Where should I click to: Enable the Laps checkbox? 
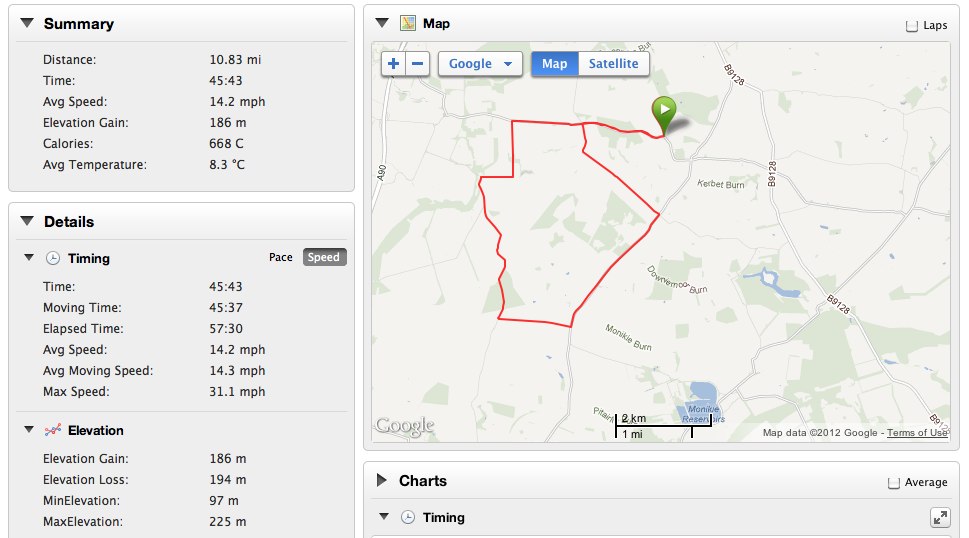coord(911,26)
